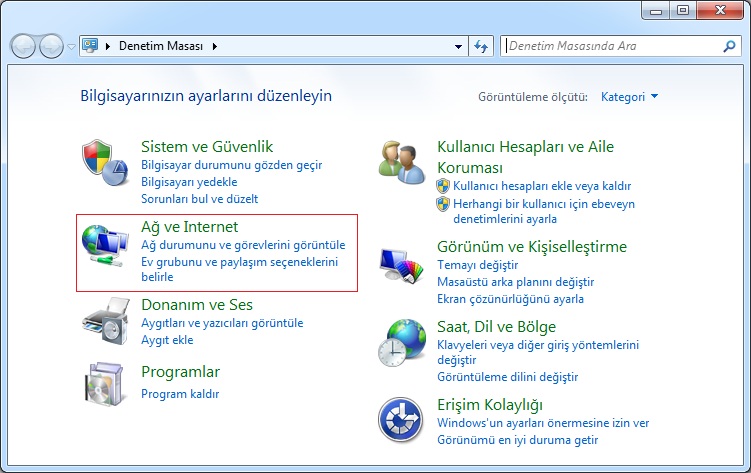Image resolution: width=751 pixels, height=473 pixels.
Task: Expand the arrow after Denetim Masası breadcrumb
Action: [x=214, y=46]
